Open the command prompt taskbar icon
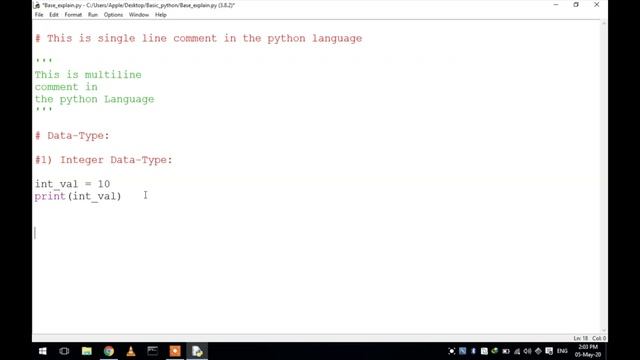This screenshot has height=360, width=640. coord(153,351)
